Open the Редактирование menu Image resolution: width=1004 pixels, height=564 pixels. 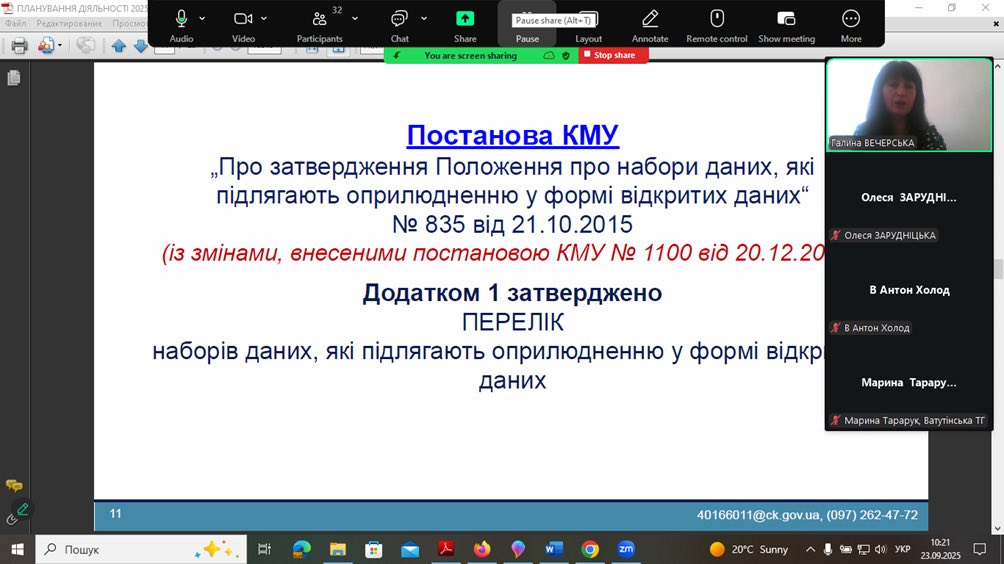point(69,23)
